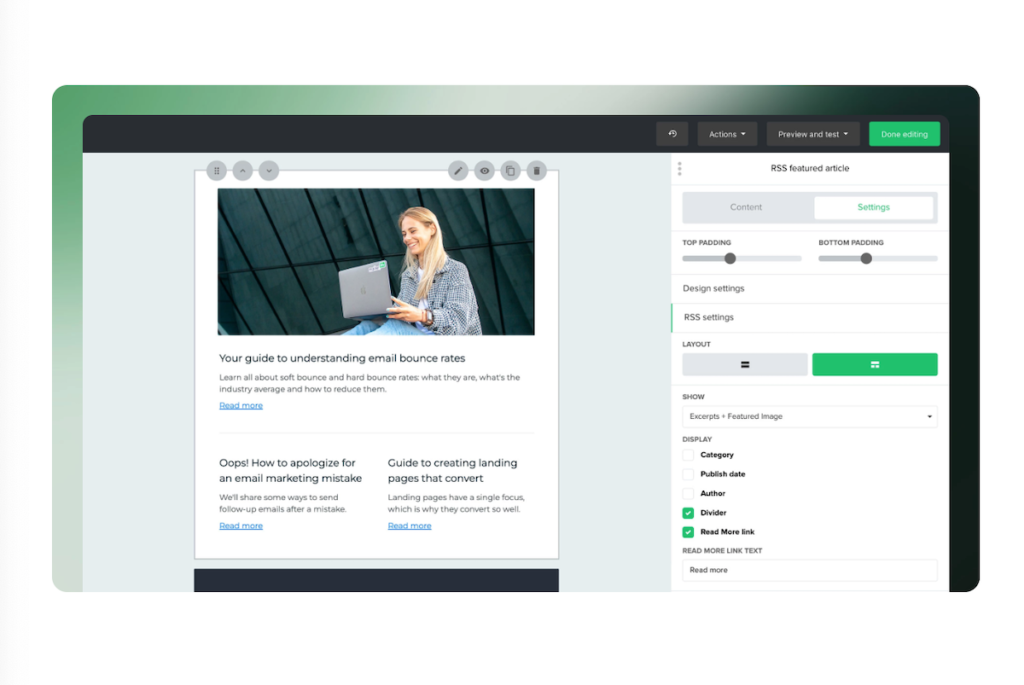Click 'Oops! How to apologize' article title
1024x685 pixels.
pyautogui.click(x=291, y=470)
